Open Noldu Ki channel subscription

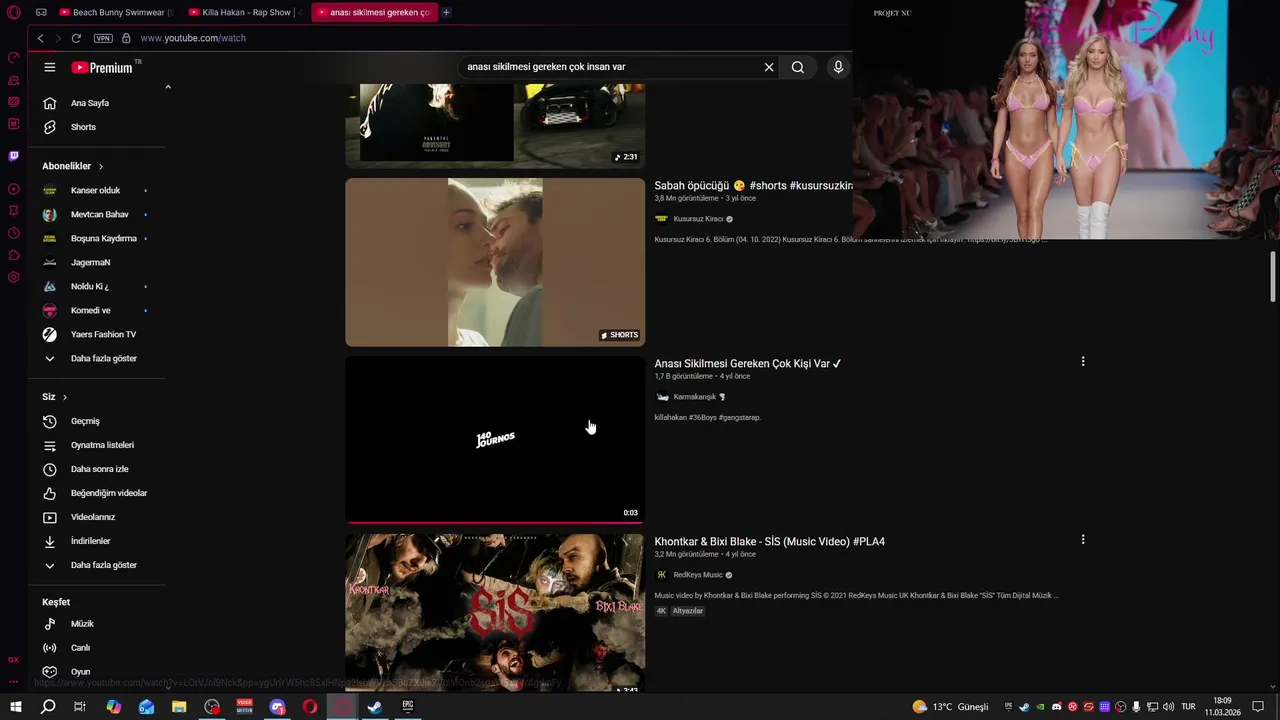tap(97, 286)
